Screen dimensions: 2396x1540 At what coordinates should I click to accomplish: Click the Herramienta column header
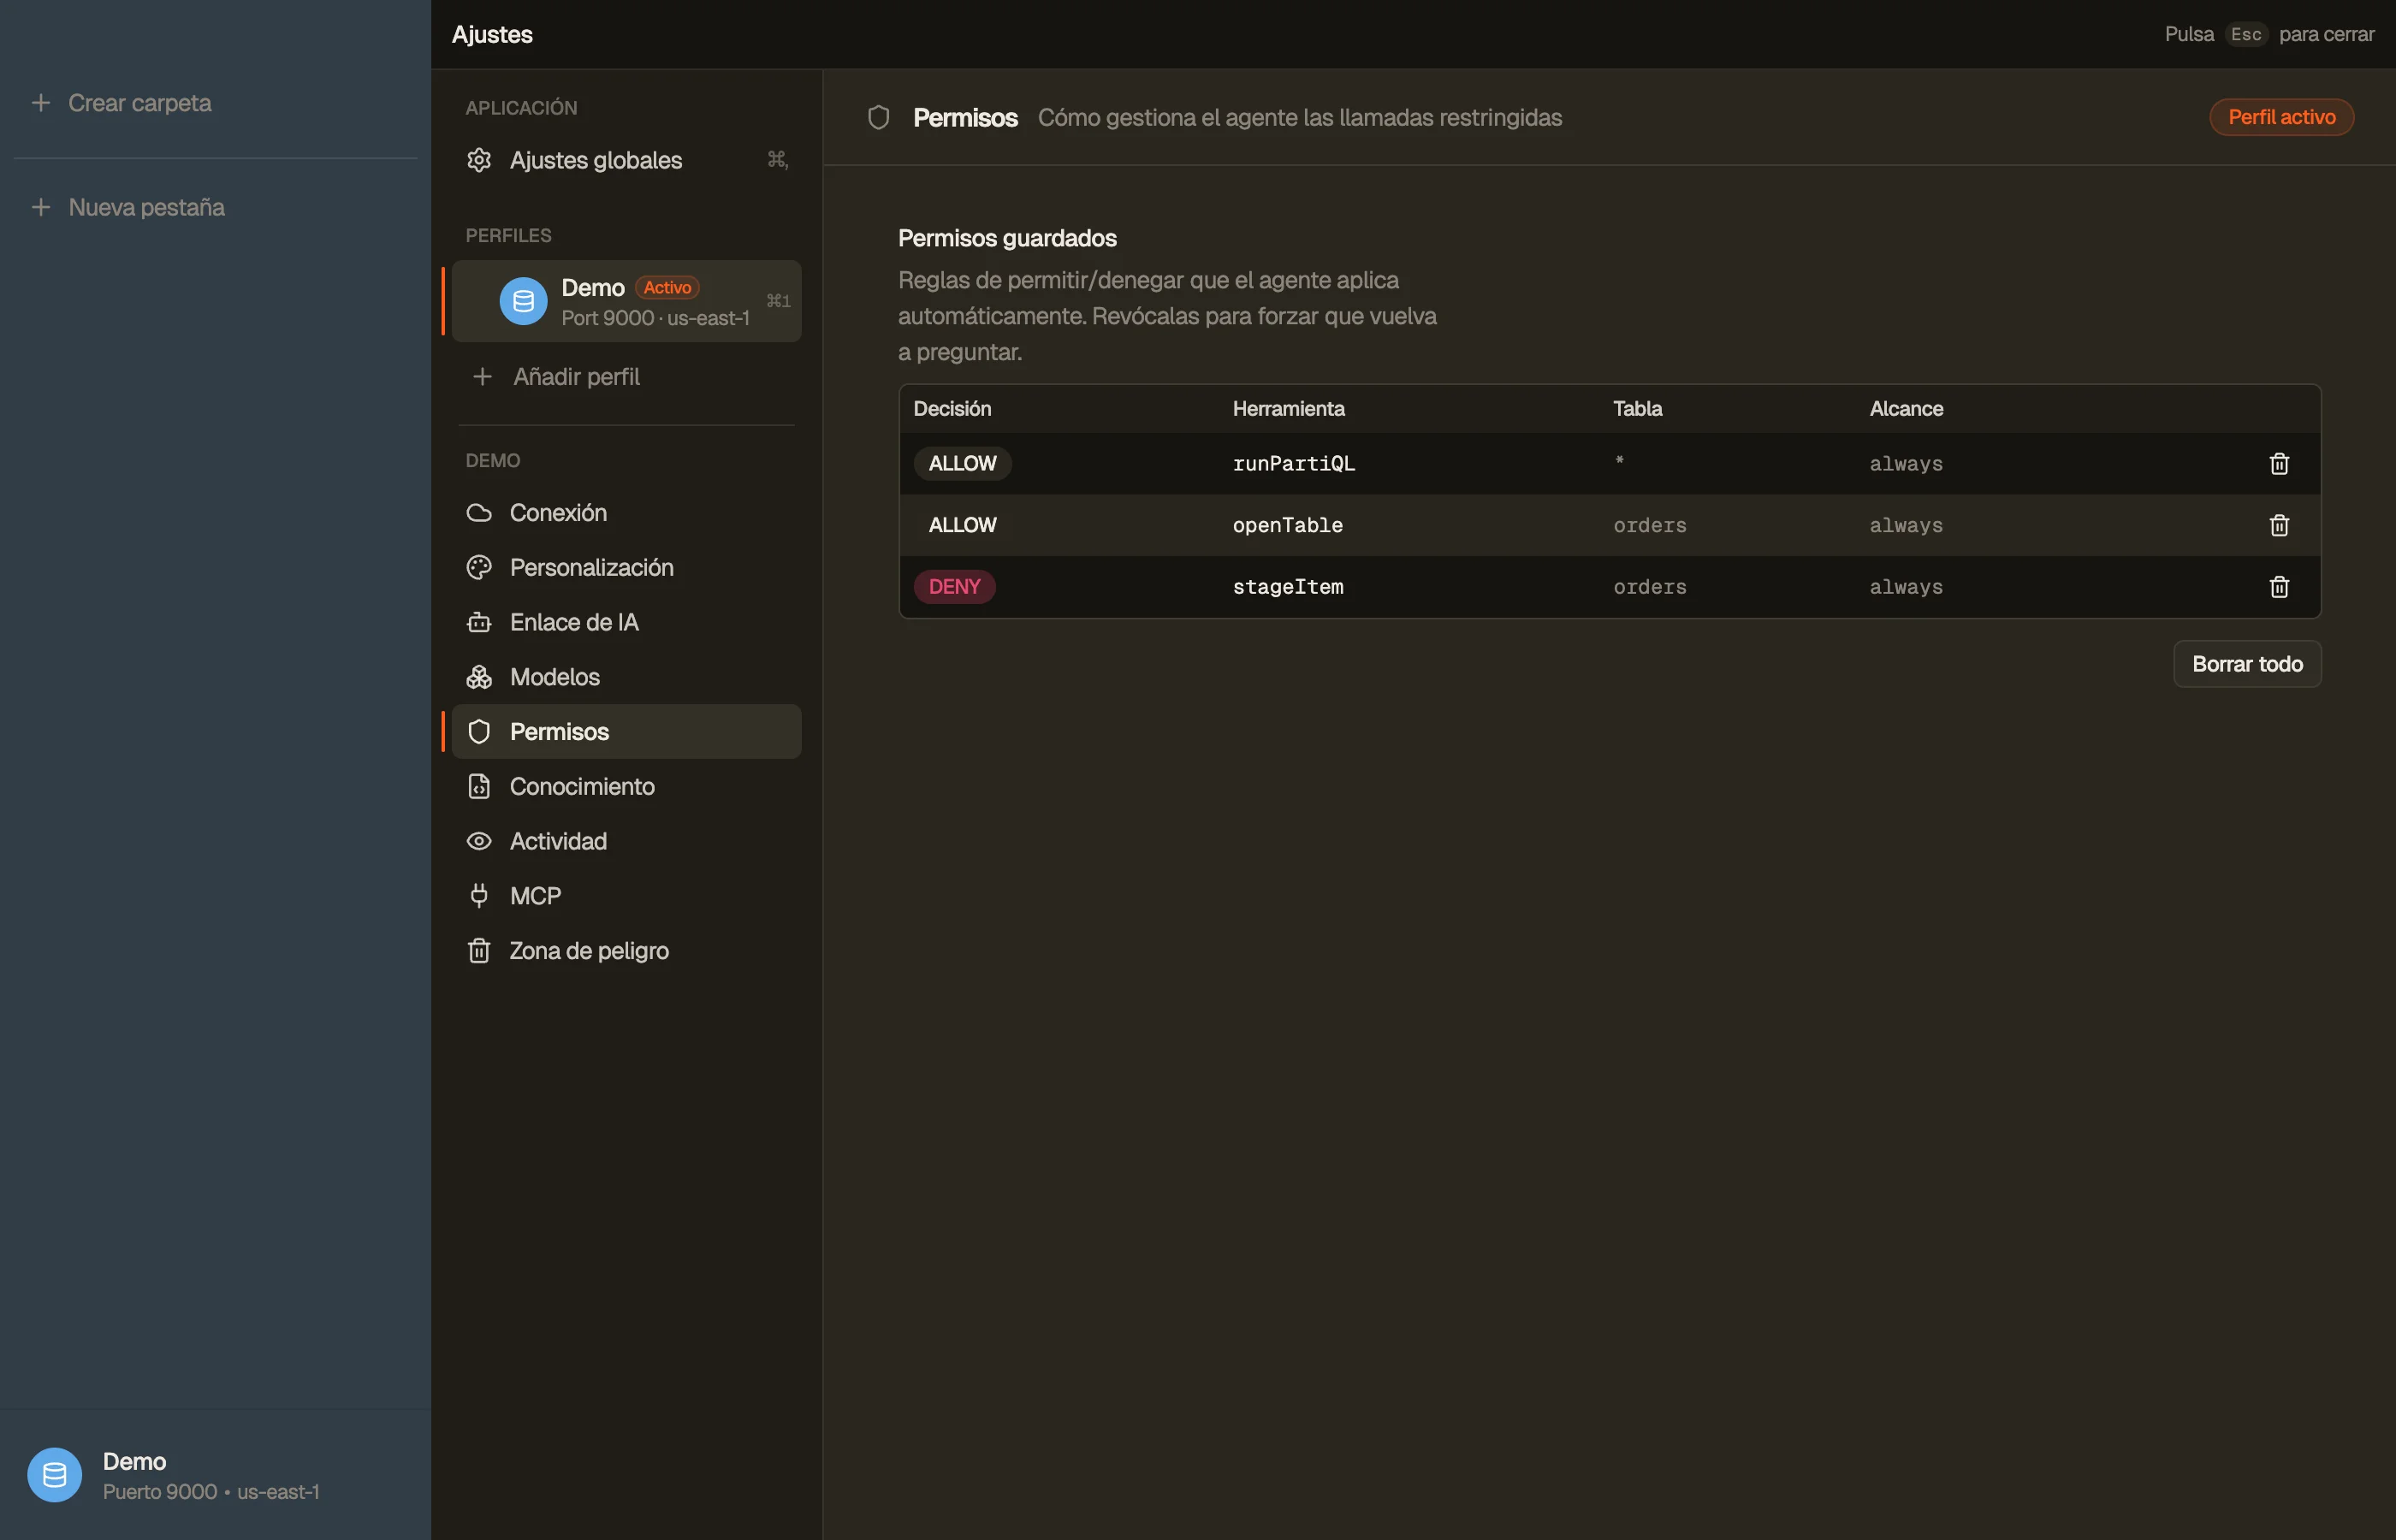1288,408
